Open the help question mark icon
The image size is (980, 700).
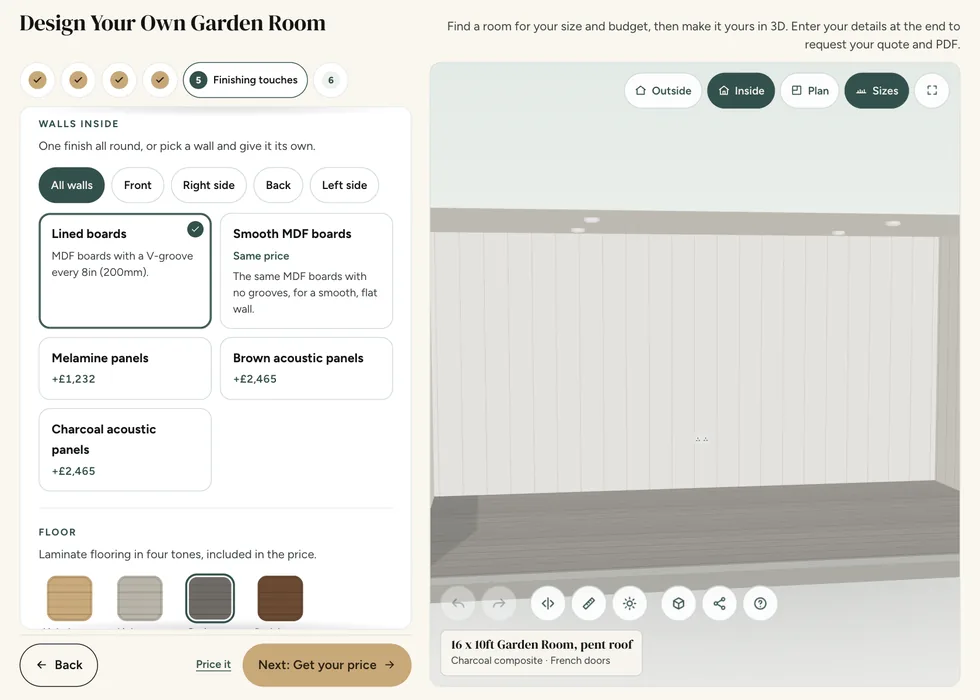[x=760, y=603]
